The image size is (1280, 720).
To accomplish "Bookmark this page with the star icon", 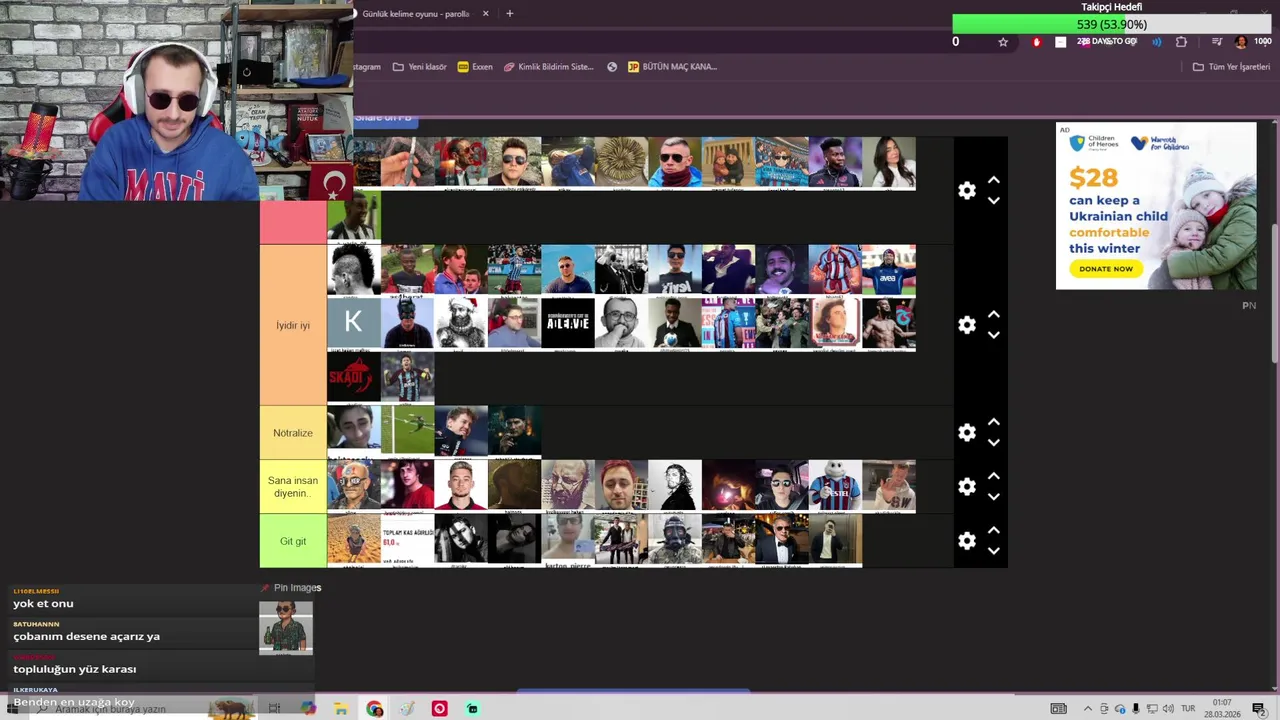I will (1003, 42).
